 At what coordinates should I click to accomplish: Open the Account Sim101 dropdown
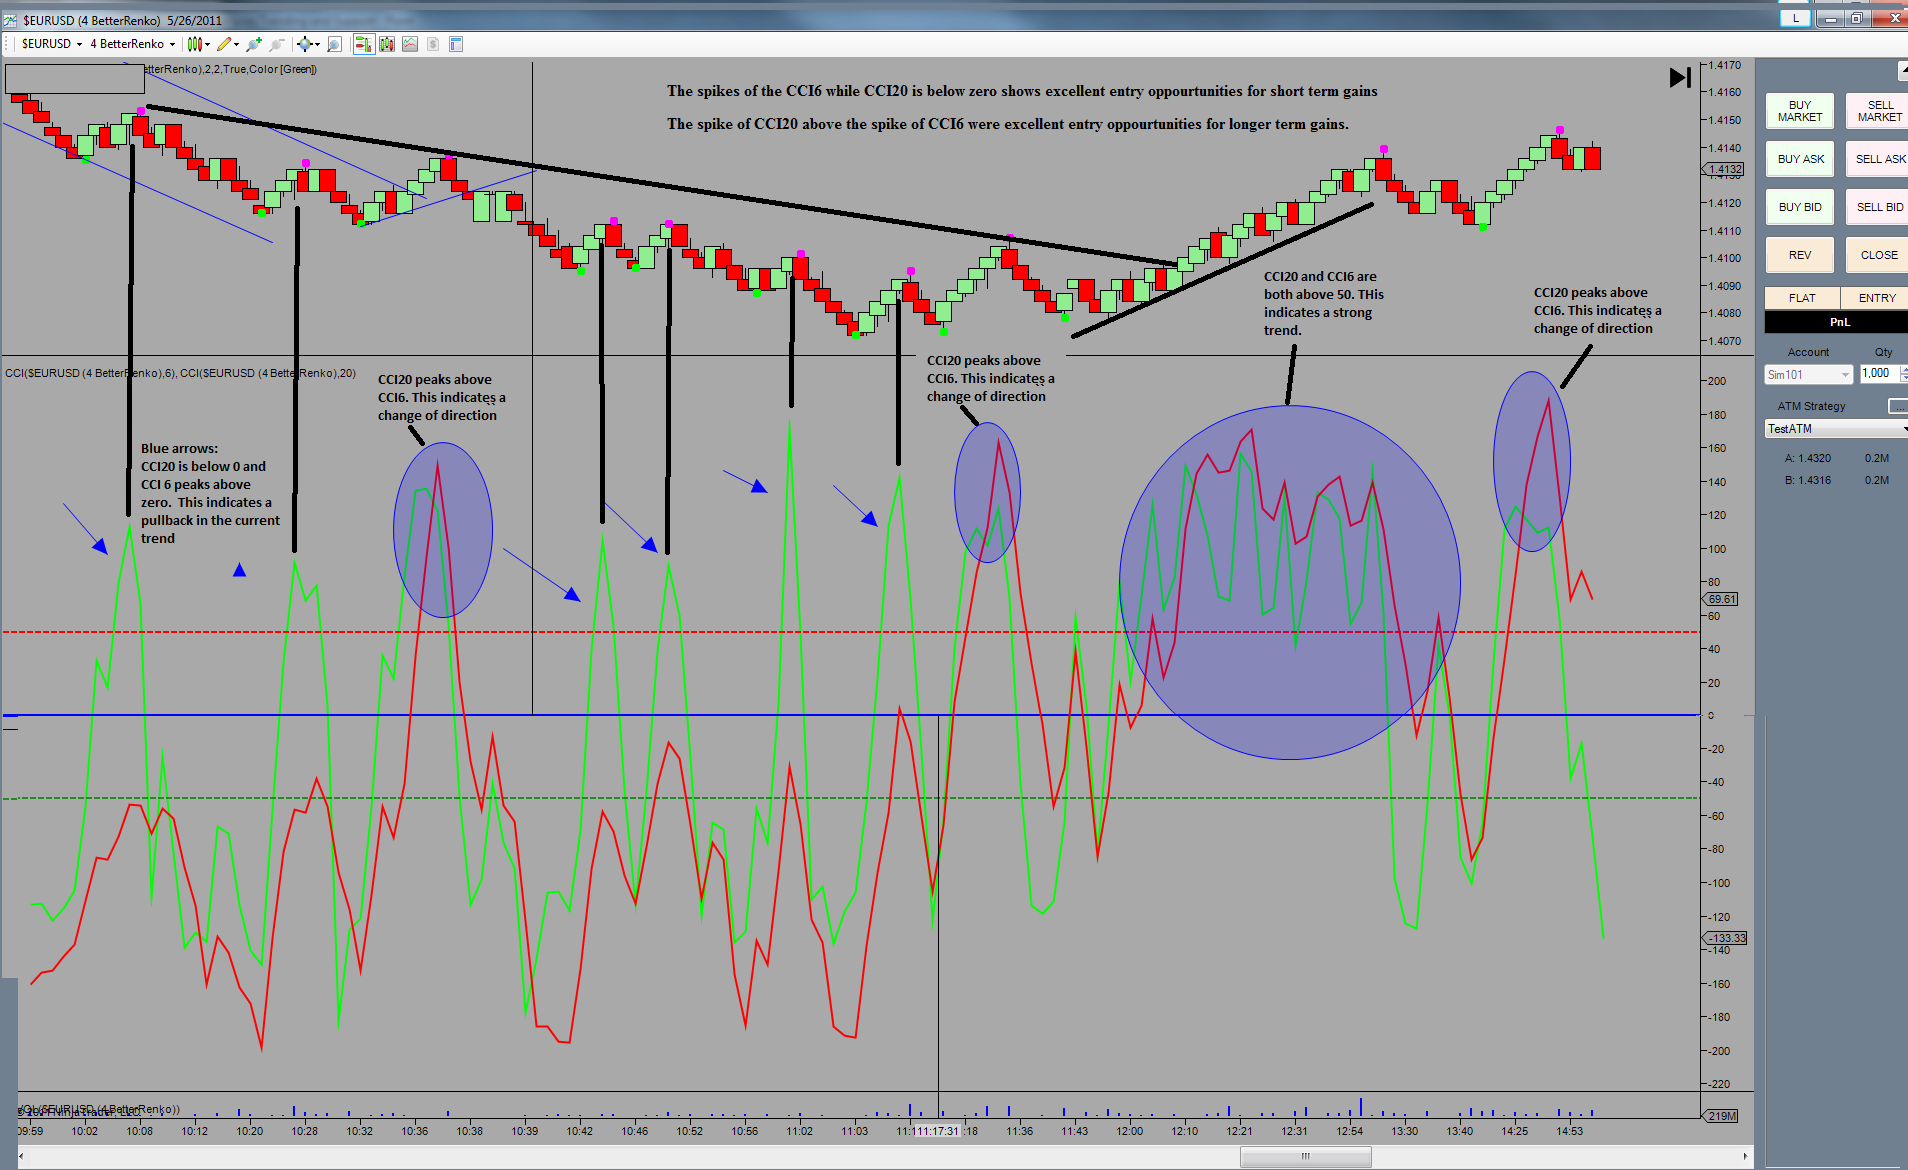[x=1809, y=375]
